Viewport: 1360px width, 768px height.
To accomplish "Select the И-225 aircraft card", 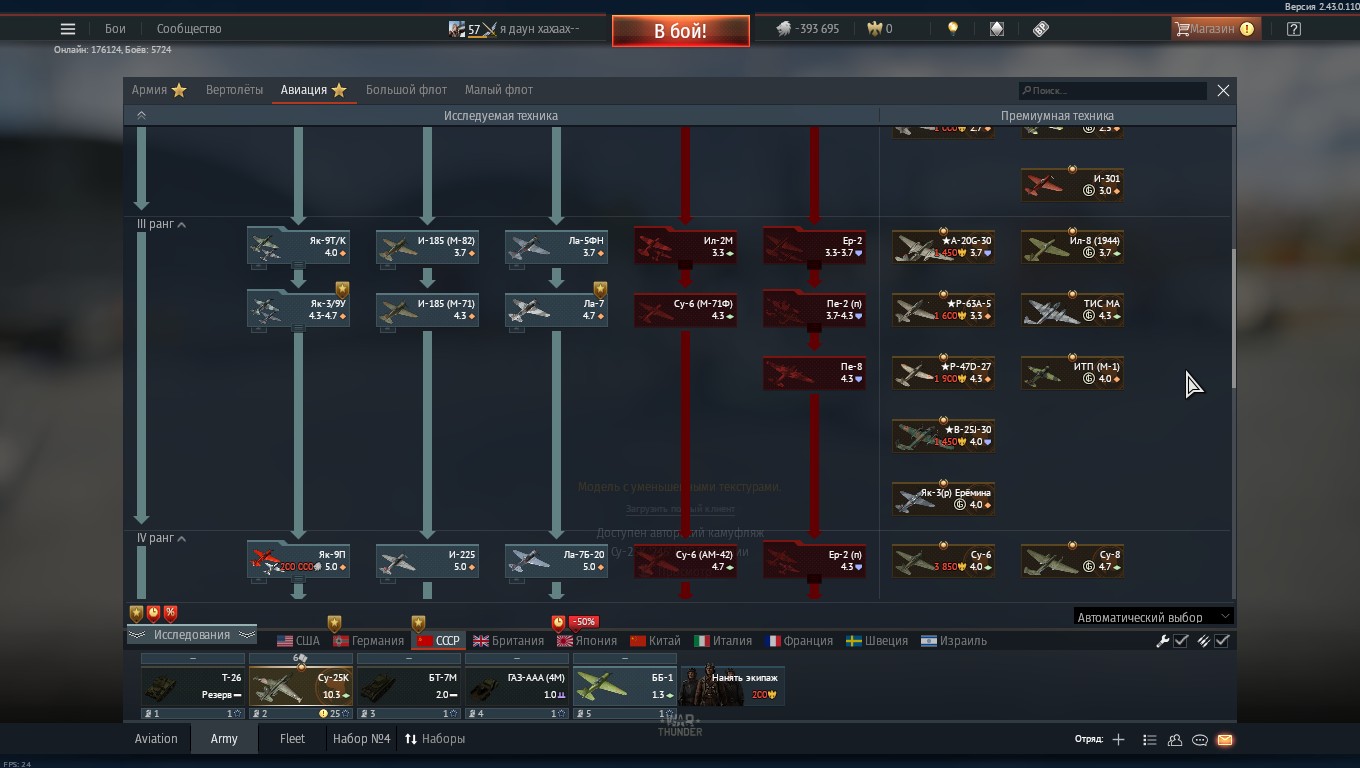I will tap(427, 560).
